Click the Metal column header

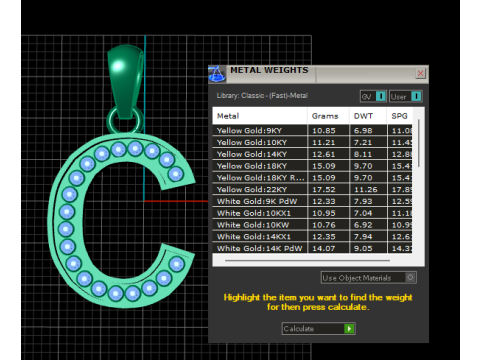coord(260,116)
